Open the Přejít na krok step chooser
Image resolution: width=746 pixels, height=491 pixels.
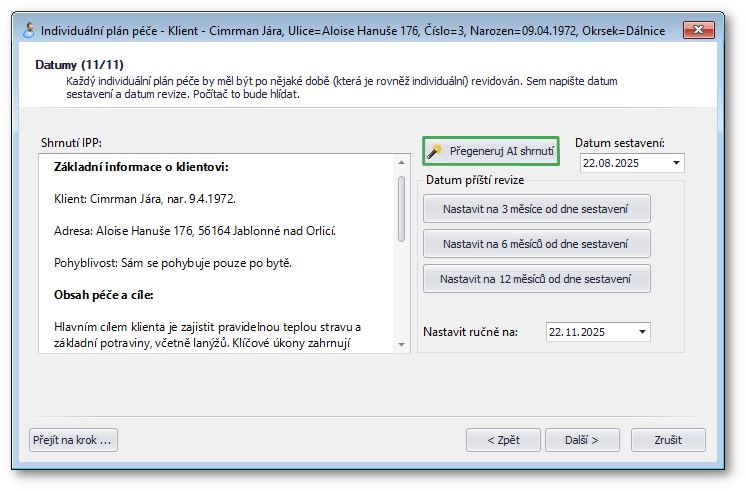[75, 439]
